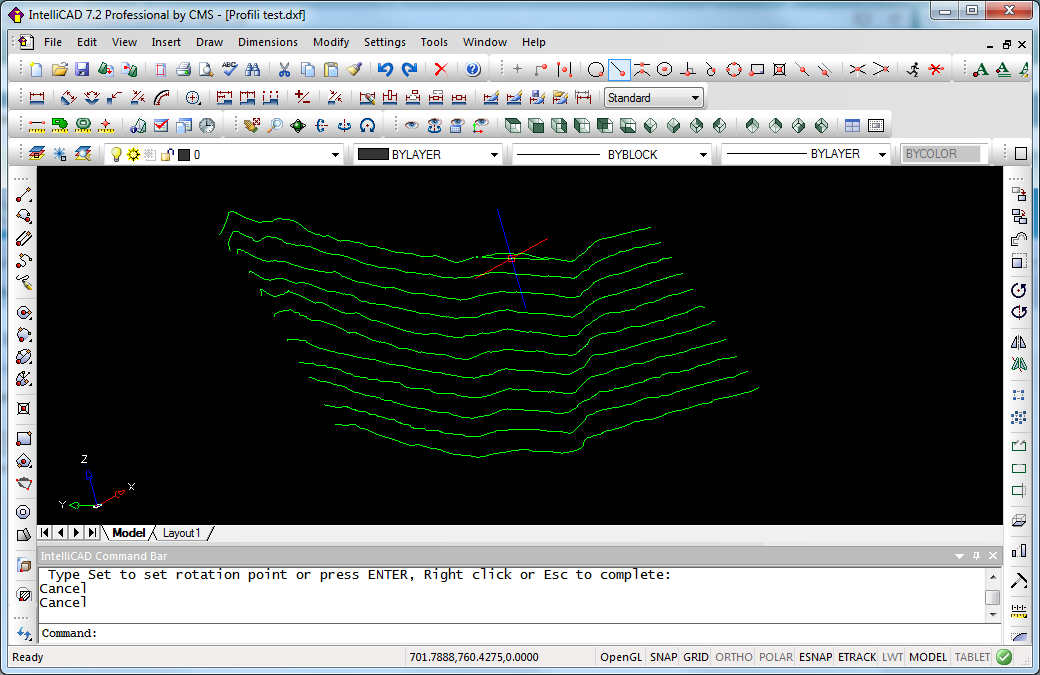Open the layer 0 dropdown list
Screen dimensions: 1040x675
[335, 155]
